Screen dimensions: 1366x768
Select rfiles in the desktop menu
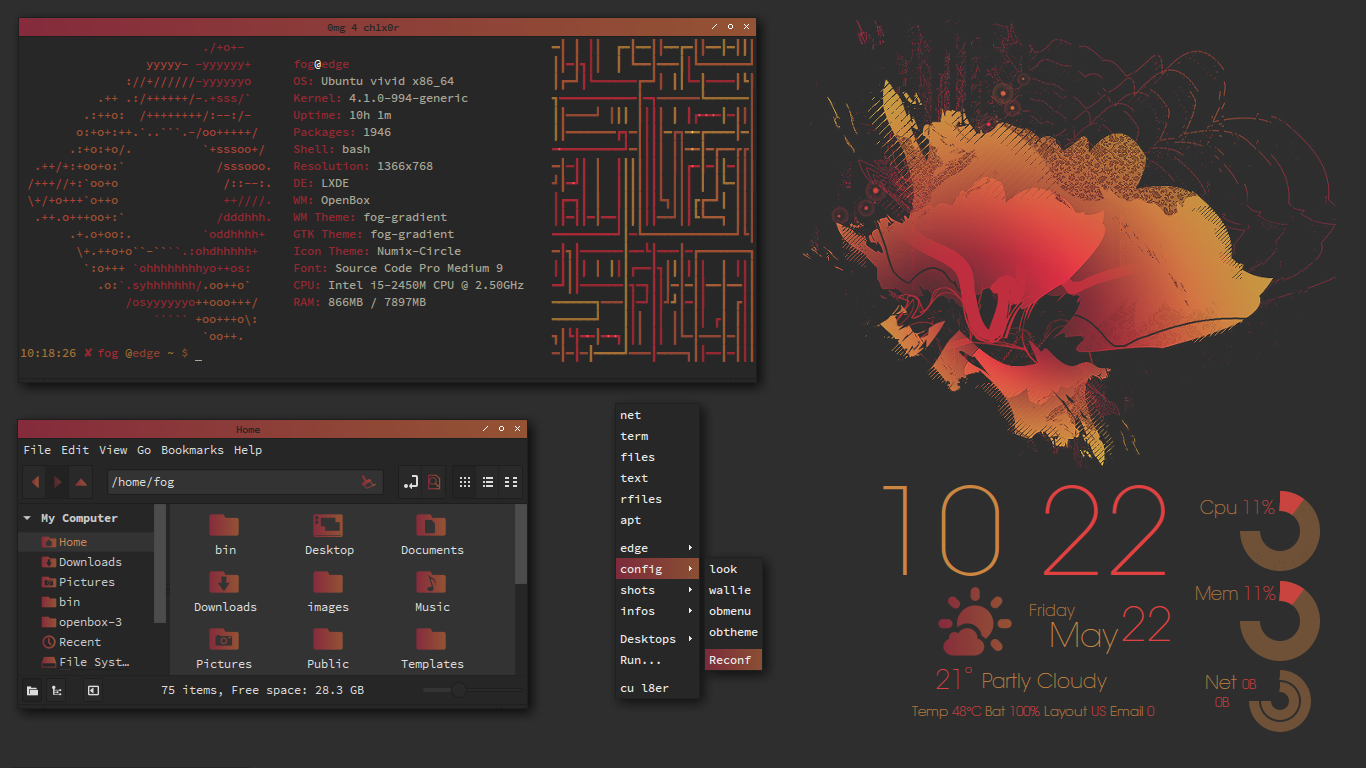[656, 499]
